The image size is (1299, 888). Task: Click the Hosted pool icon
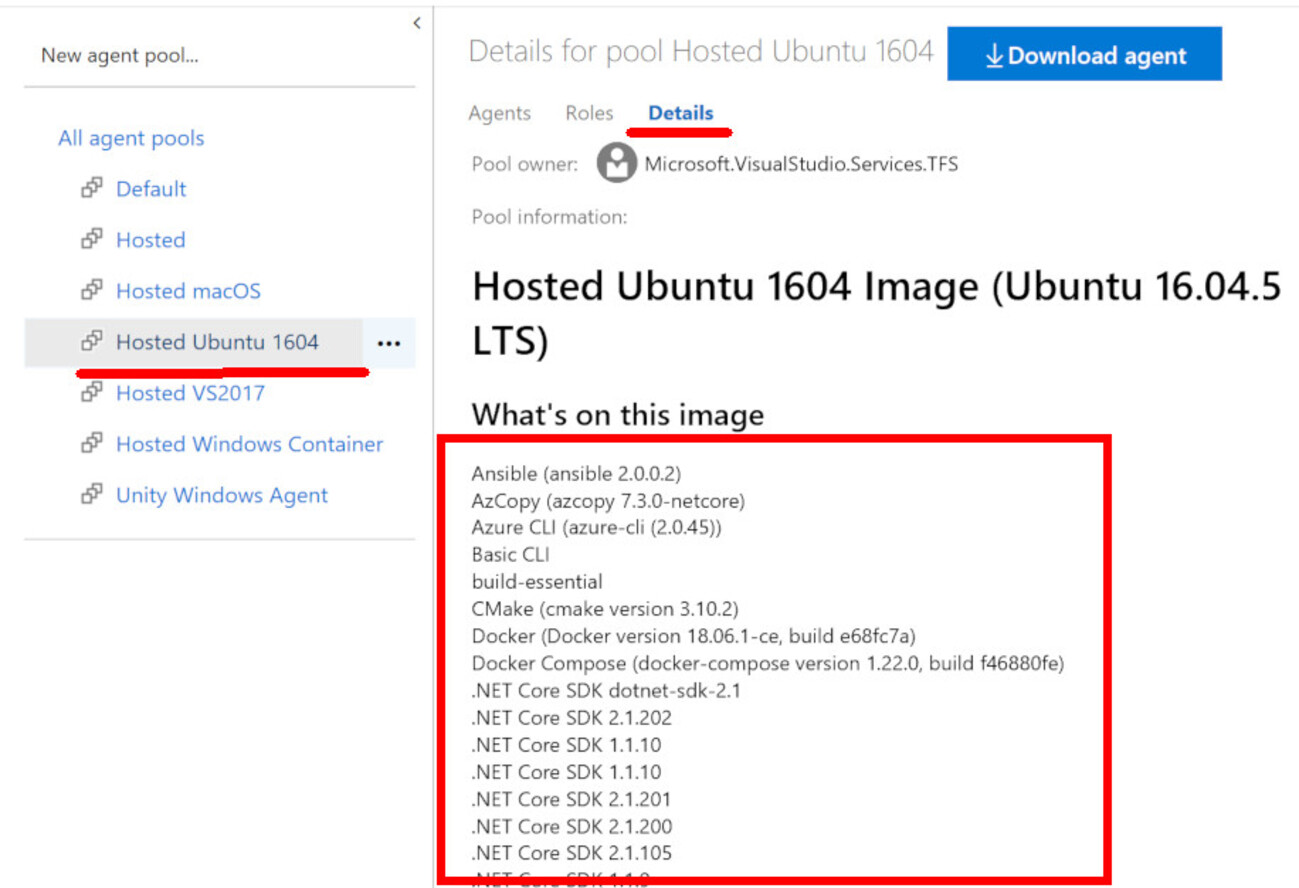(92, 239)
